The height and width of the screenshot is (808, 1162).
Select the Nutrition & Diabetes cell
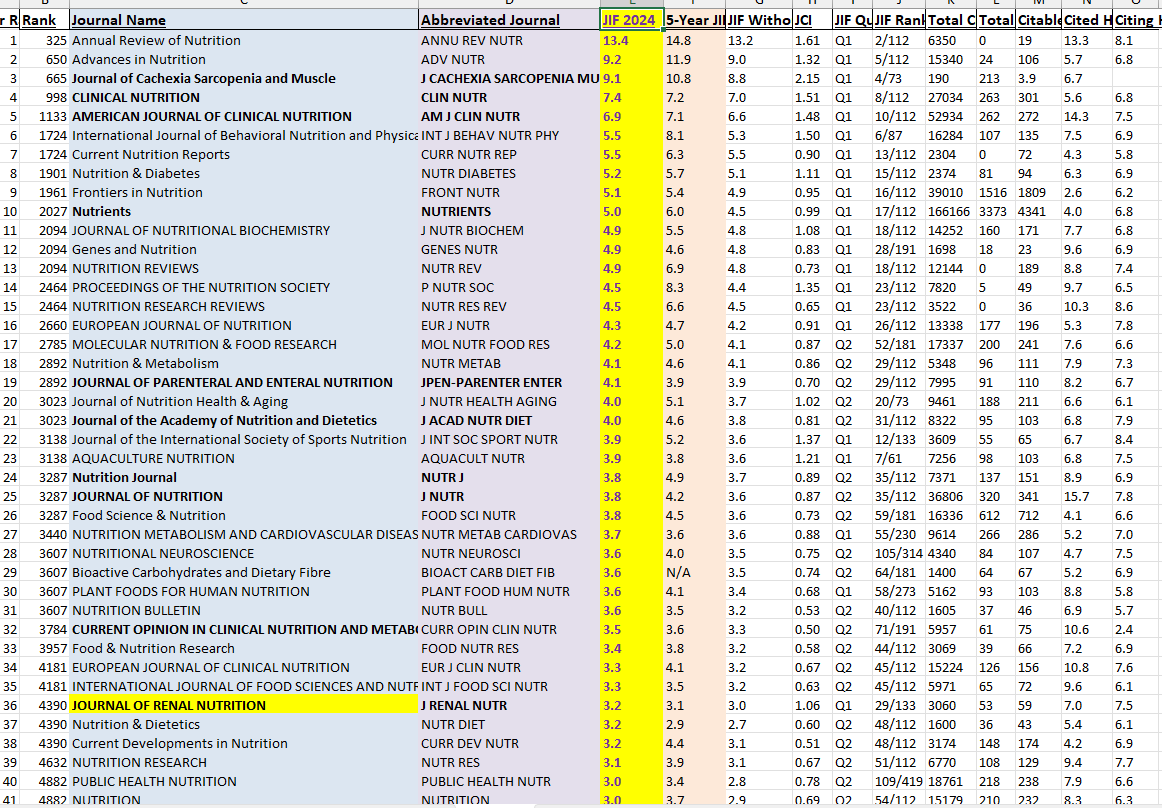tap(244, 173)
